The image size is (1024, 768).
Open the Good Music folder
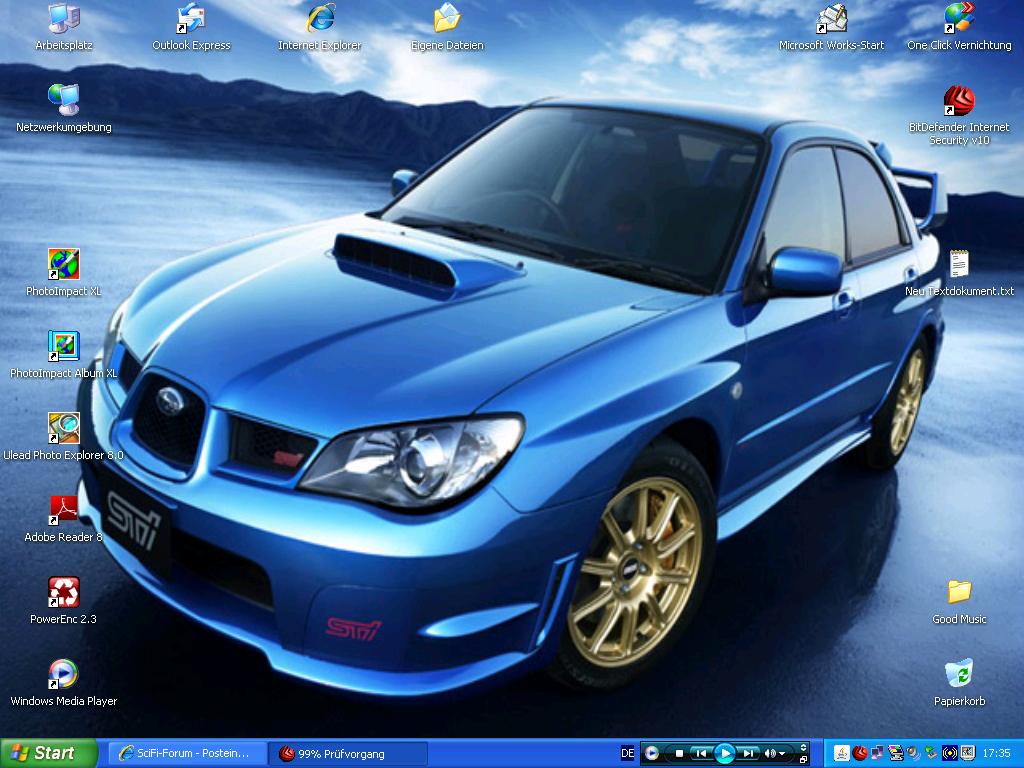click(959, 592)
